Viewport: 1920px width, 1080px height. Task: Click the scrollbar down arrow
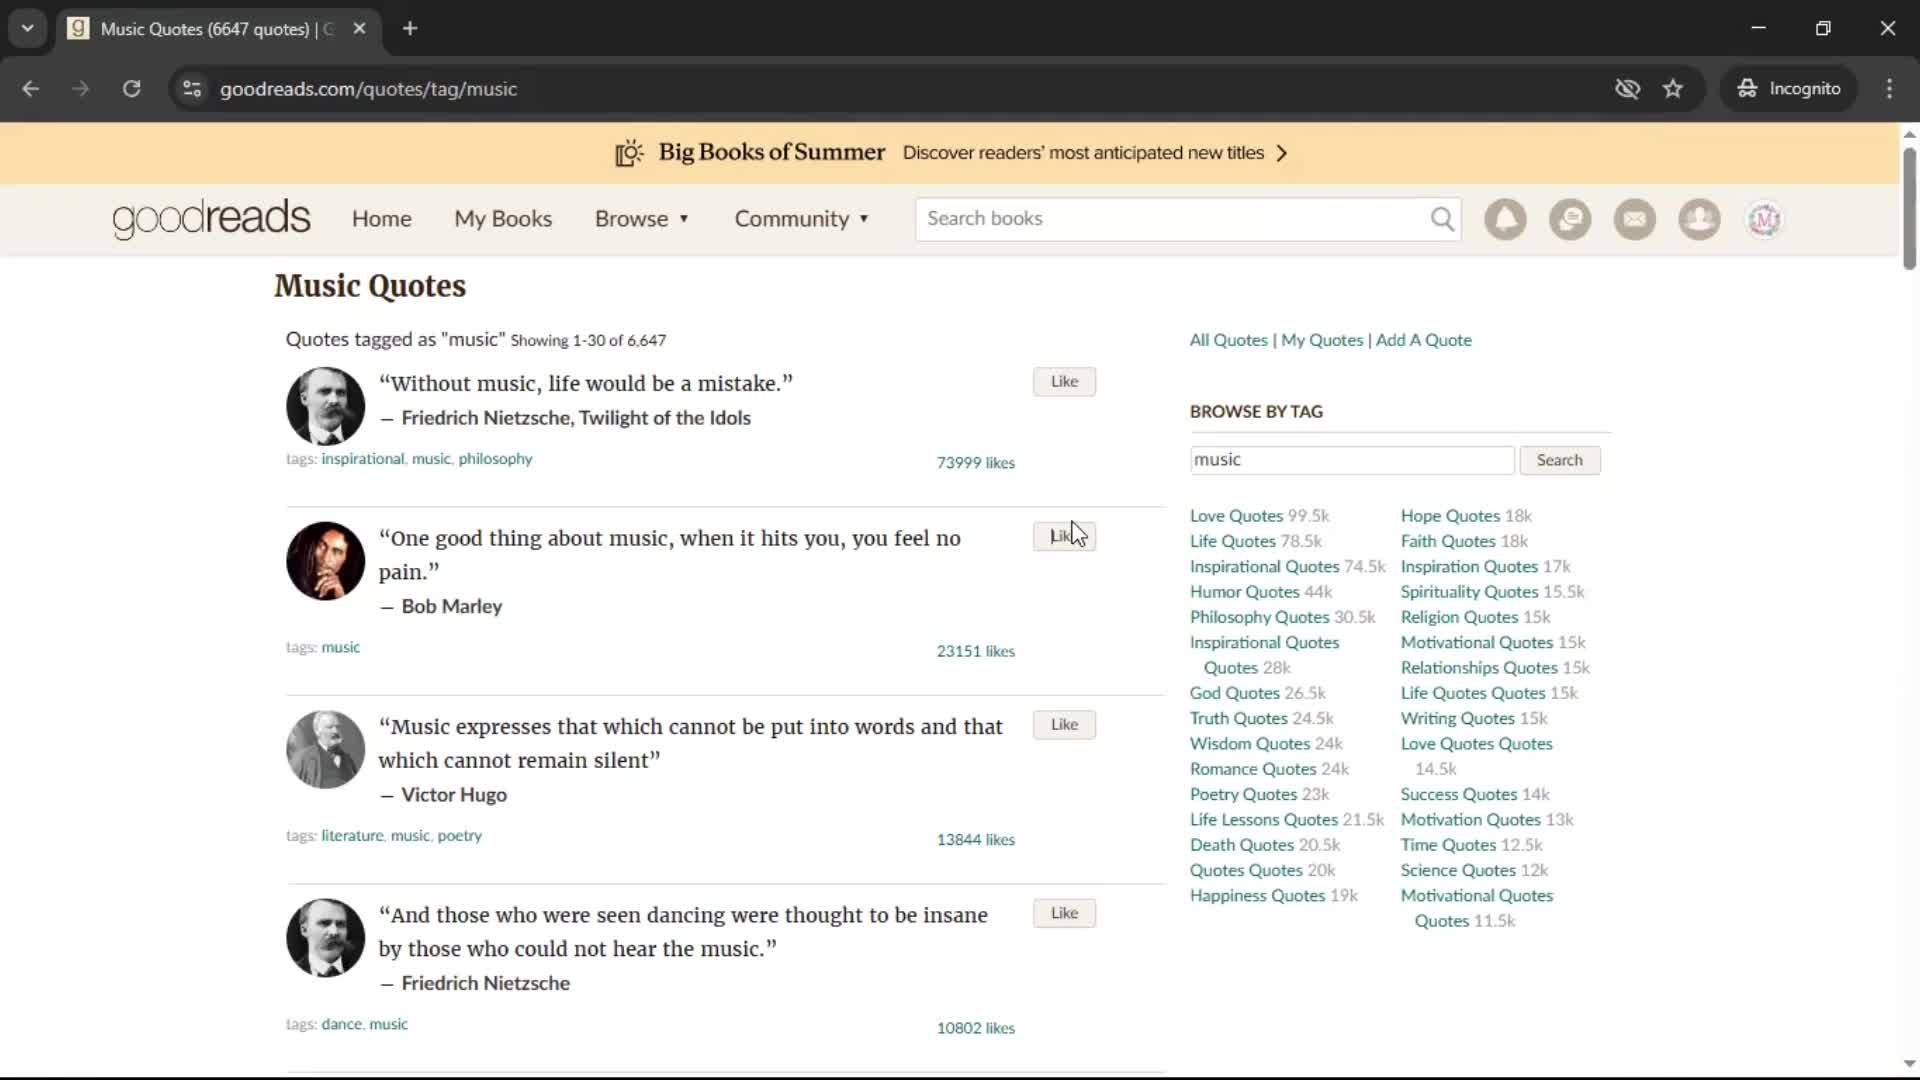tap(1909, 1064)
